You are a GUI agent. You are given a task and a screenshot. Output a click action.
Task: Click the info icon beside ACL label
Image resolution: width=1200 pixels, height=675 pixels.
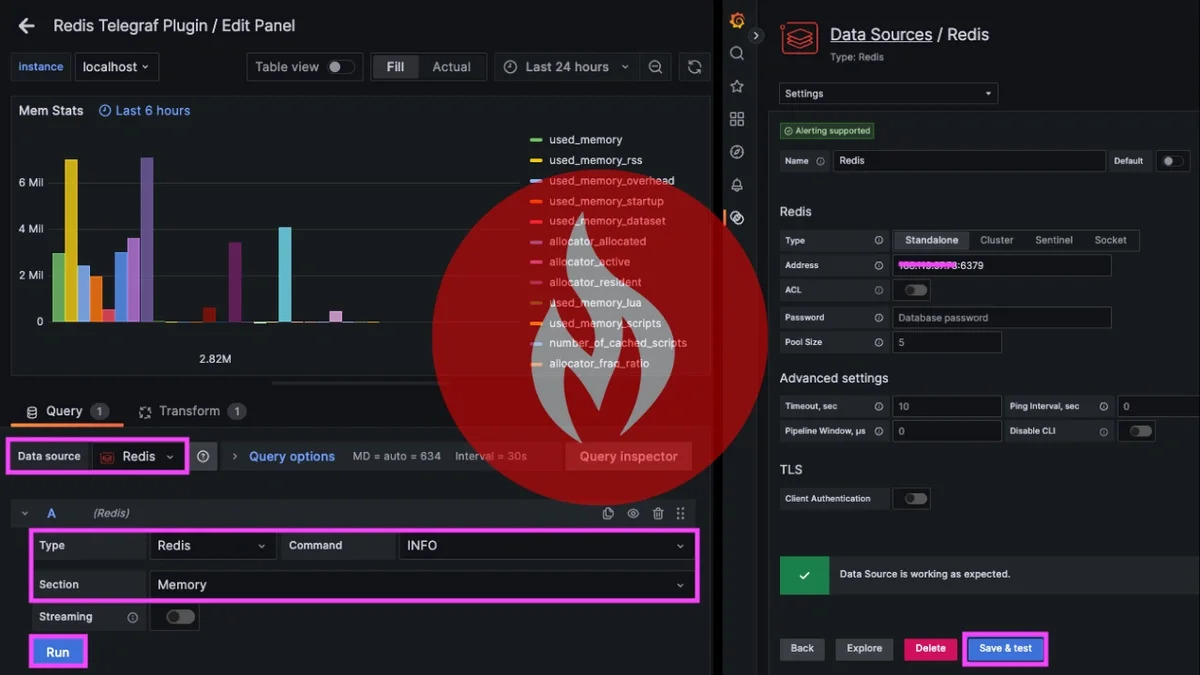879,290
